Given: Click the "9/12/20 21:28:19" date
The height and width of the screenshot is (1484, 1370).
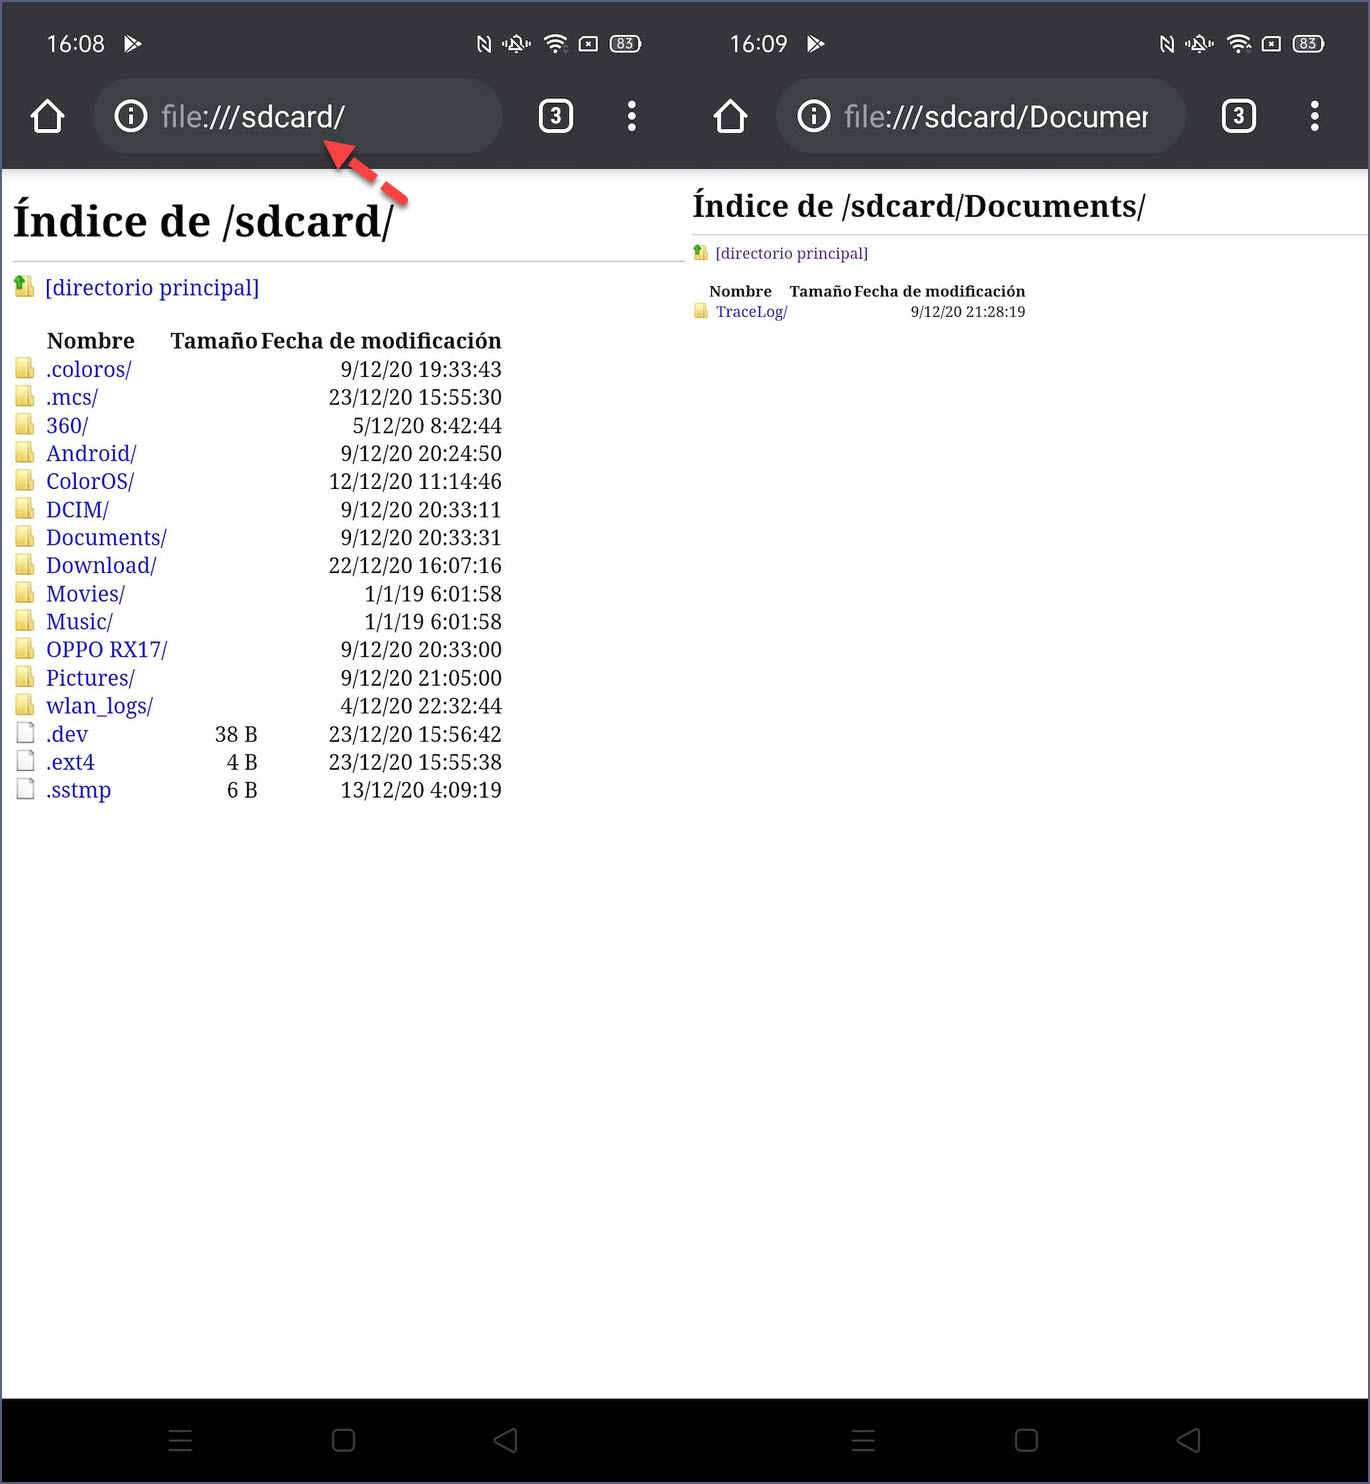Looking at the screenshot, I should point(968,311).
